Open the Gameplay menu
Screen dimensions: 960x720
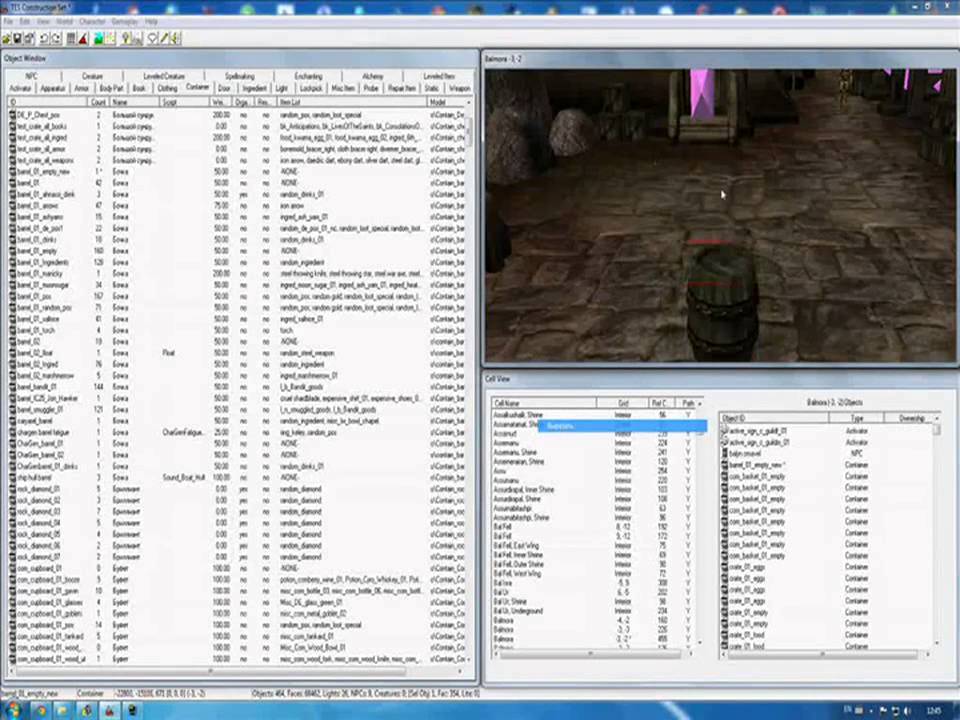pos(124,21)
